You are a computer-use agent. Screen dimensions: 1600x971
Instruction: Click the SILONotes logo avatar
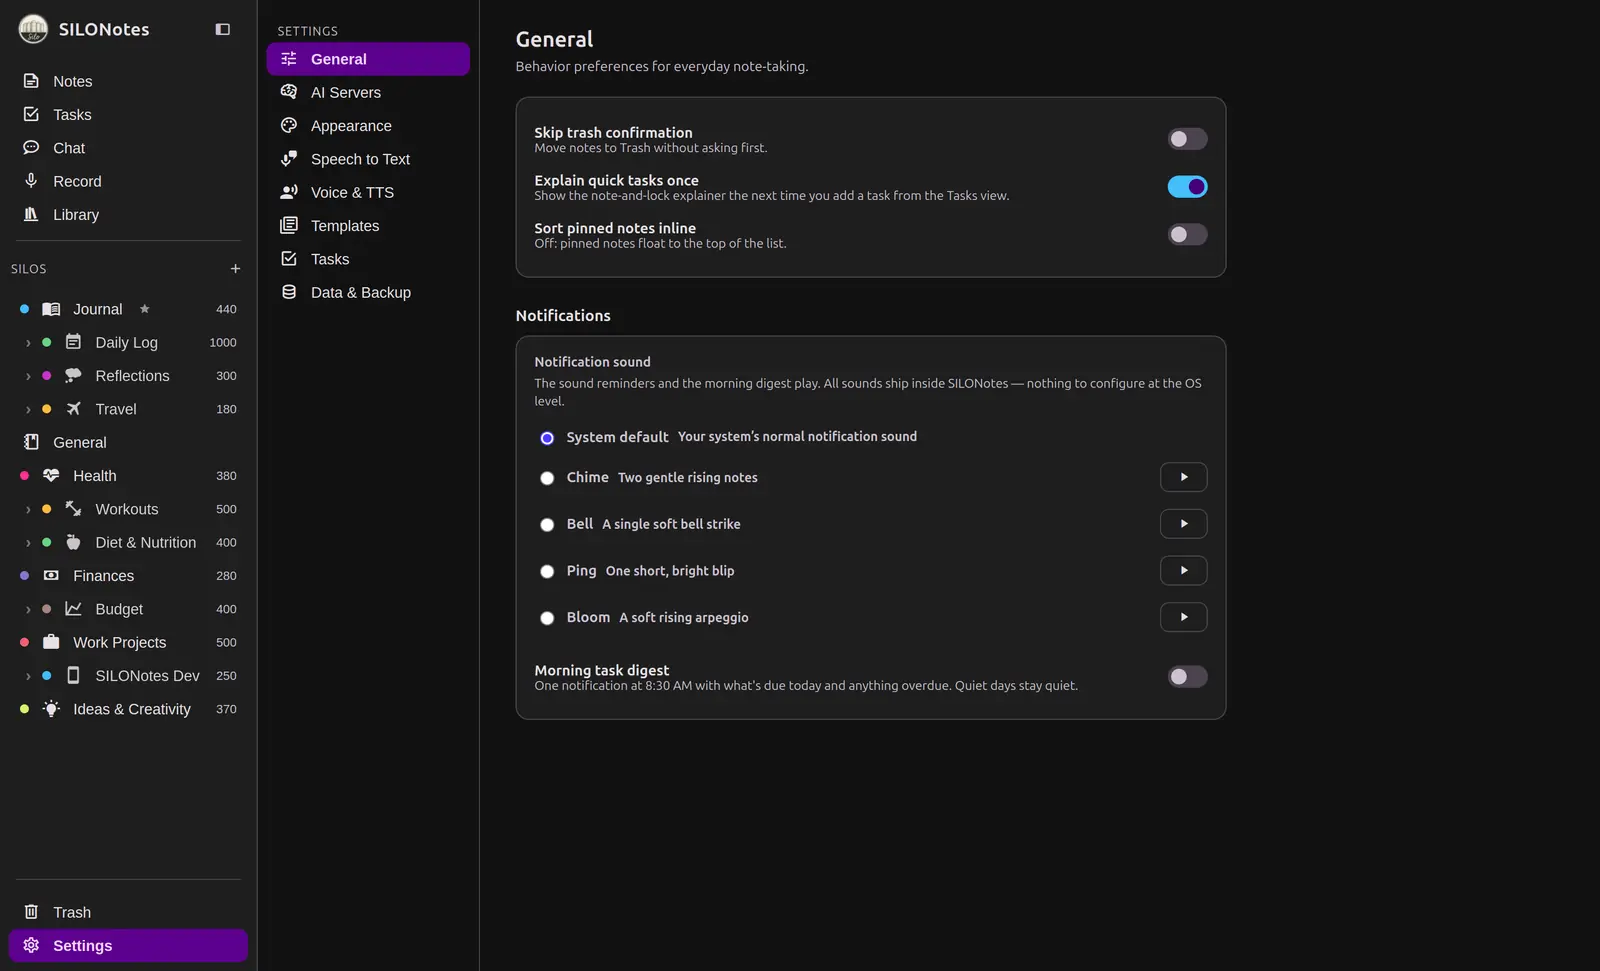(33, 29)
